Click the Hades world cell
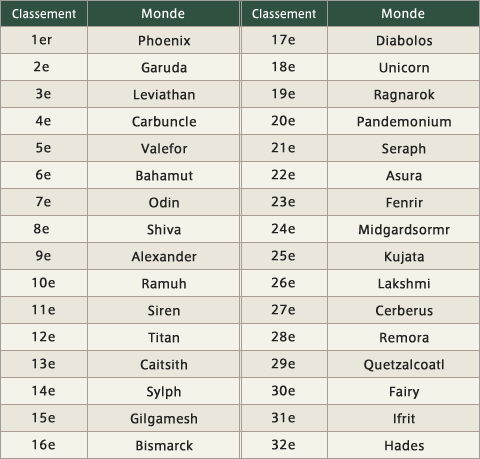 coord(404,445)
